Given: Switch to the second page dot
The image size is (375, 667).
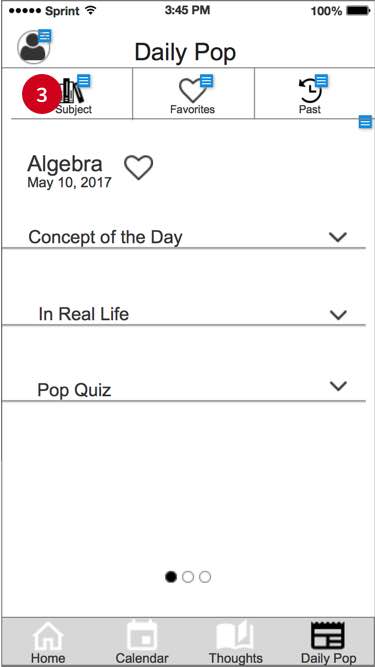Looking at the screenshot, I should tap(188, 577).
